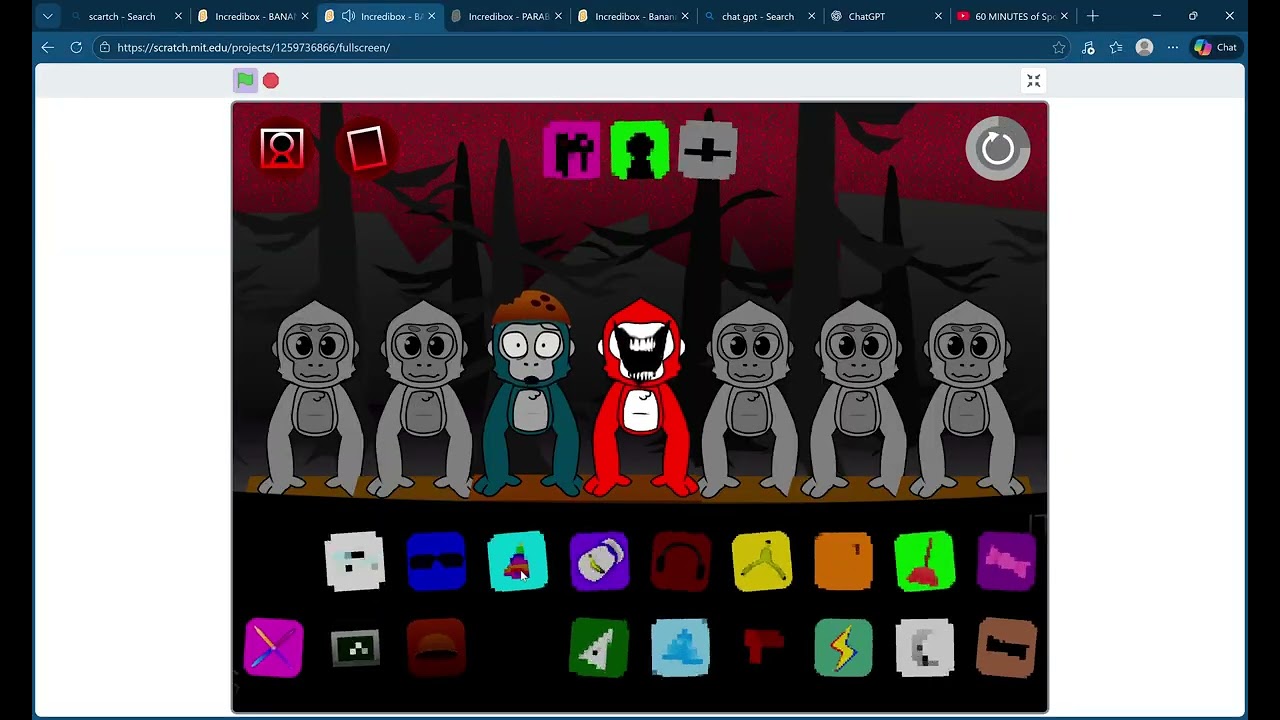Screen dimensions: 1280x720
Task: Pick the plain orange square sound icon
Action: point(843,561)
